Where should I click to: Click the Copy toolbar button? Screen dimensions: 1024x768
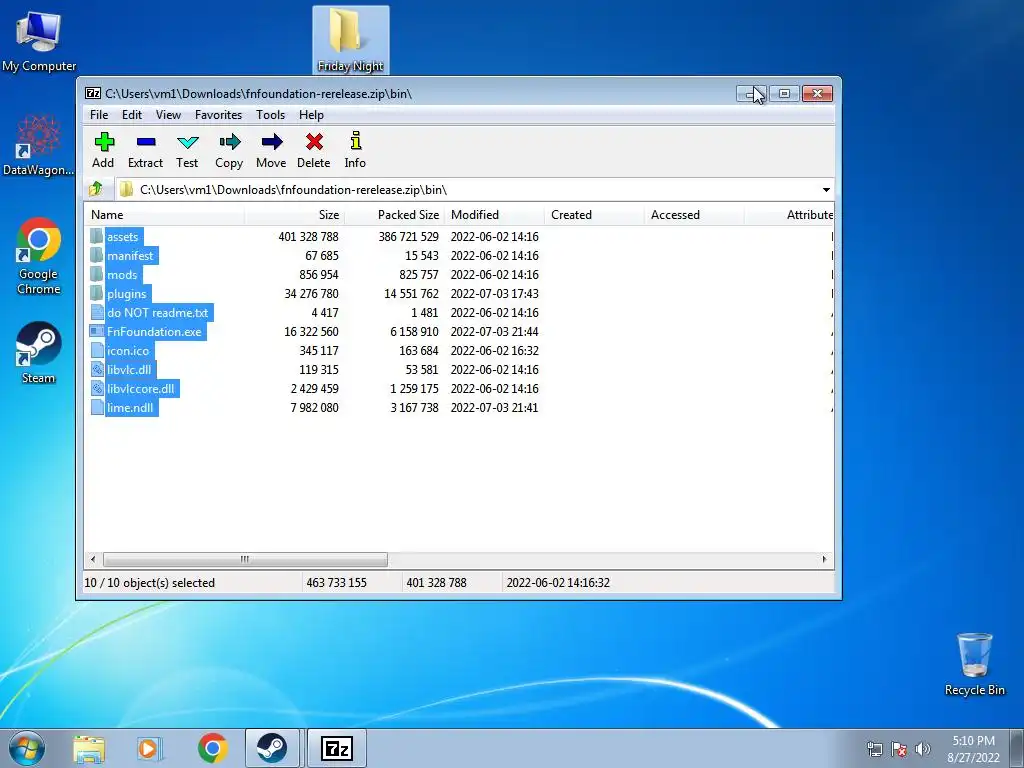coord(229,150)
